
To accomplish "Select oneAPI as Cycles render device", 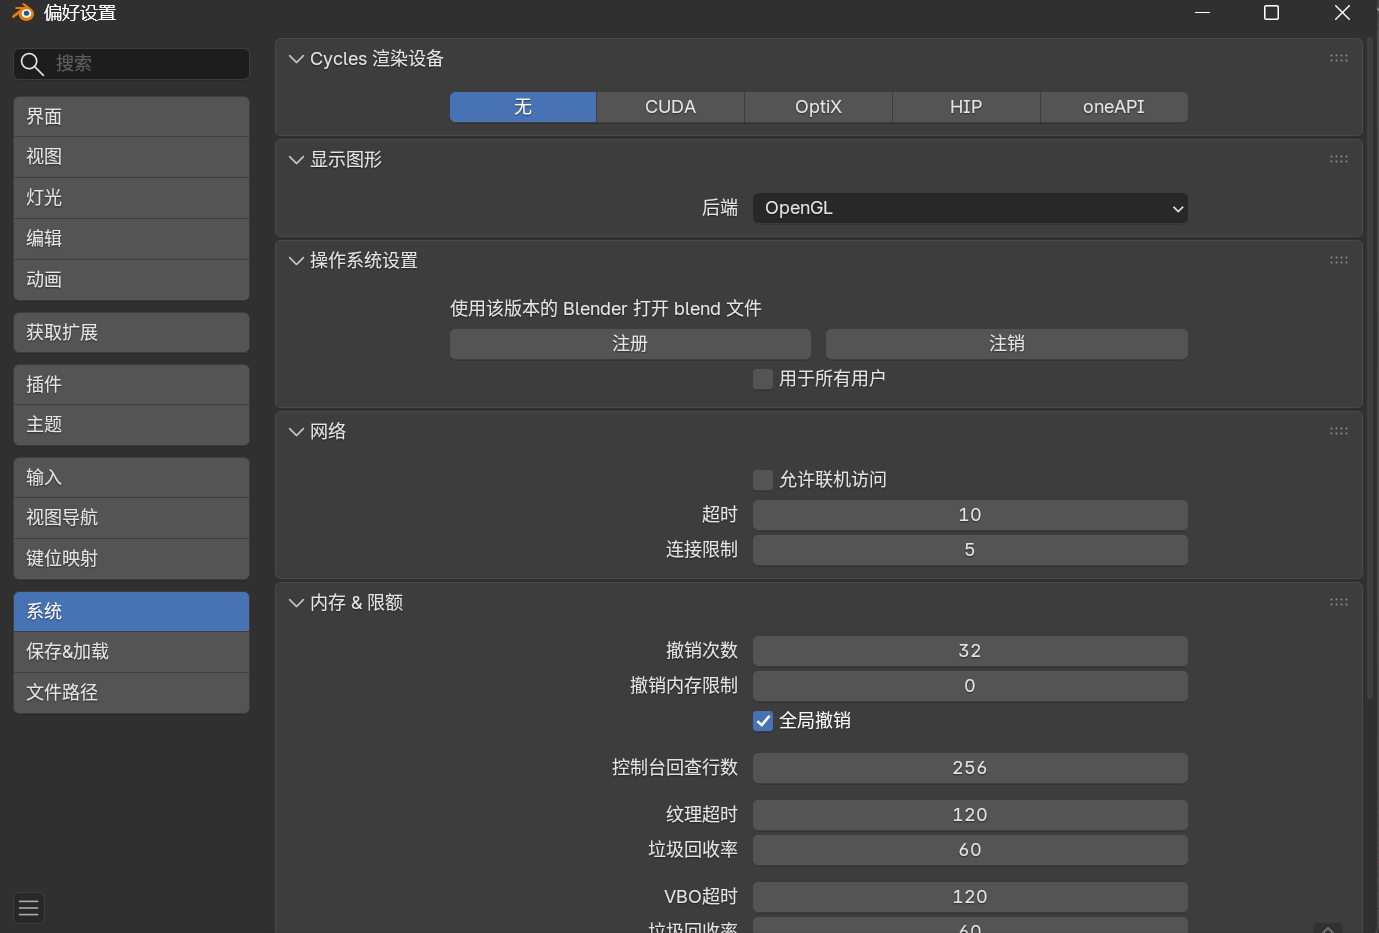I will point(1114,107).
